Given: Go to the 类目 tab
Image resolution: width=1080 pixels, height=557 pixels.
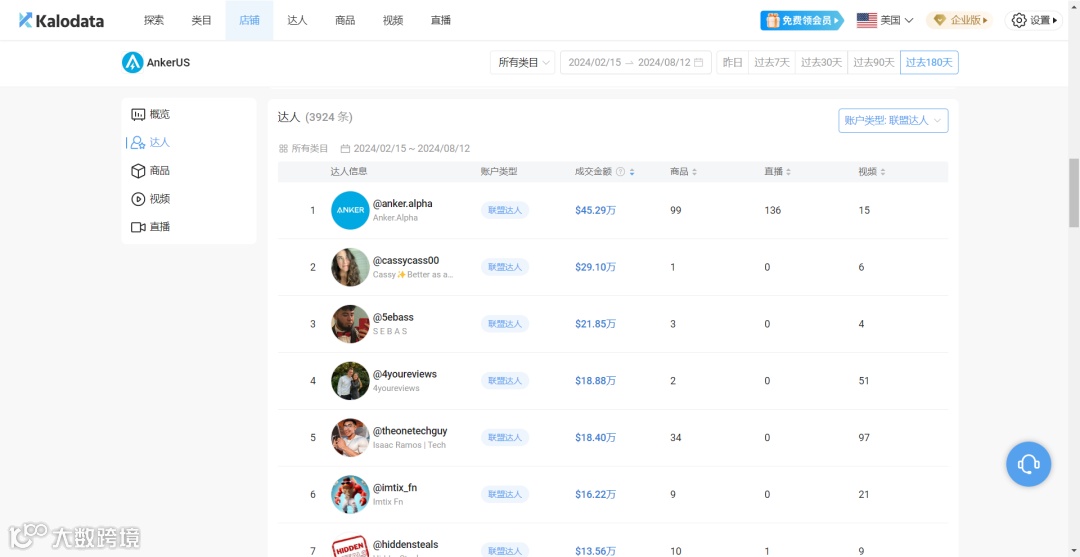Looking at the screenshot, I should [x=201, y=21].
